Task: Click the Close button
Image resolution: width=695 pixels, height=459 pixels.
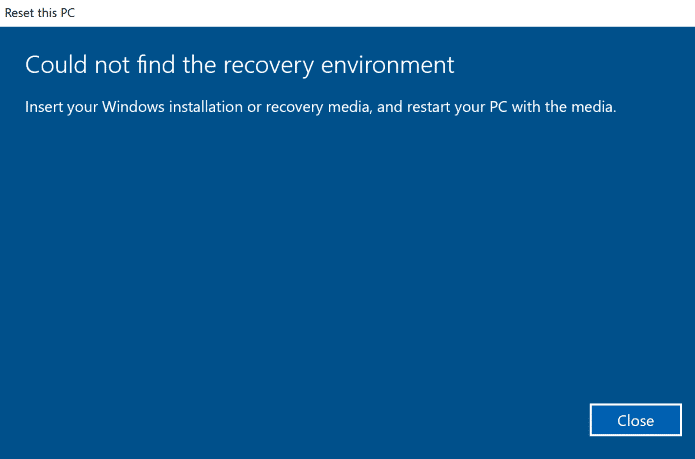Action: (x=635, y=420)
